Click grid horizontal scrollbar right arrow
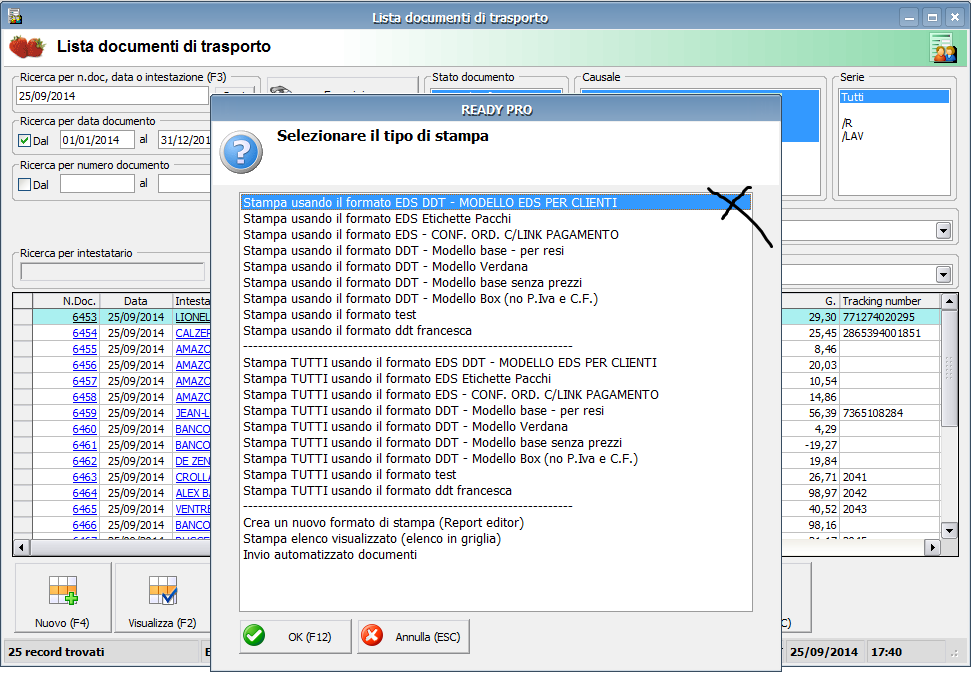This screenshot has width=971, height=688. point(932,547)
